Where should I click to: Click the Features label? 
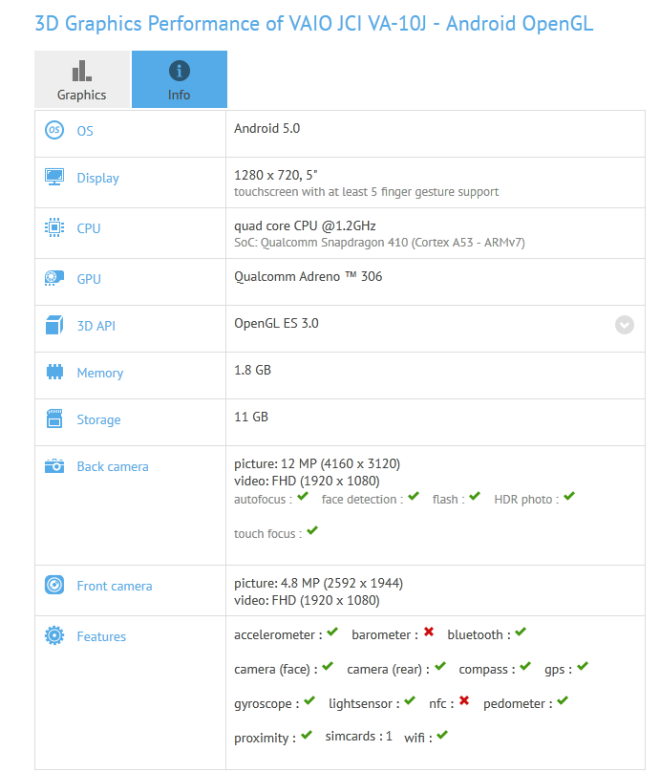(x=101, y=637)
